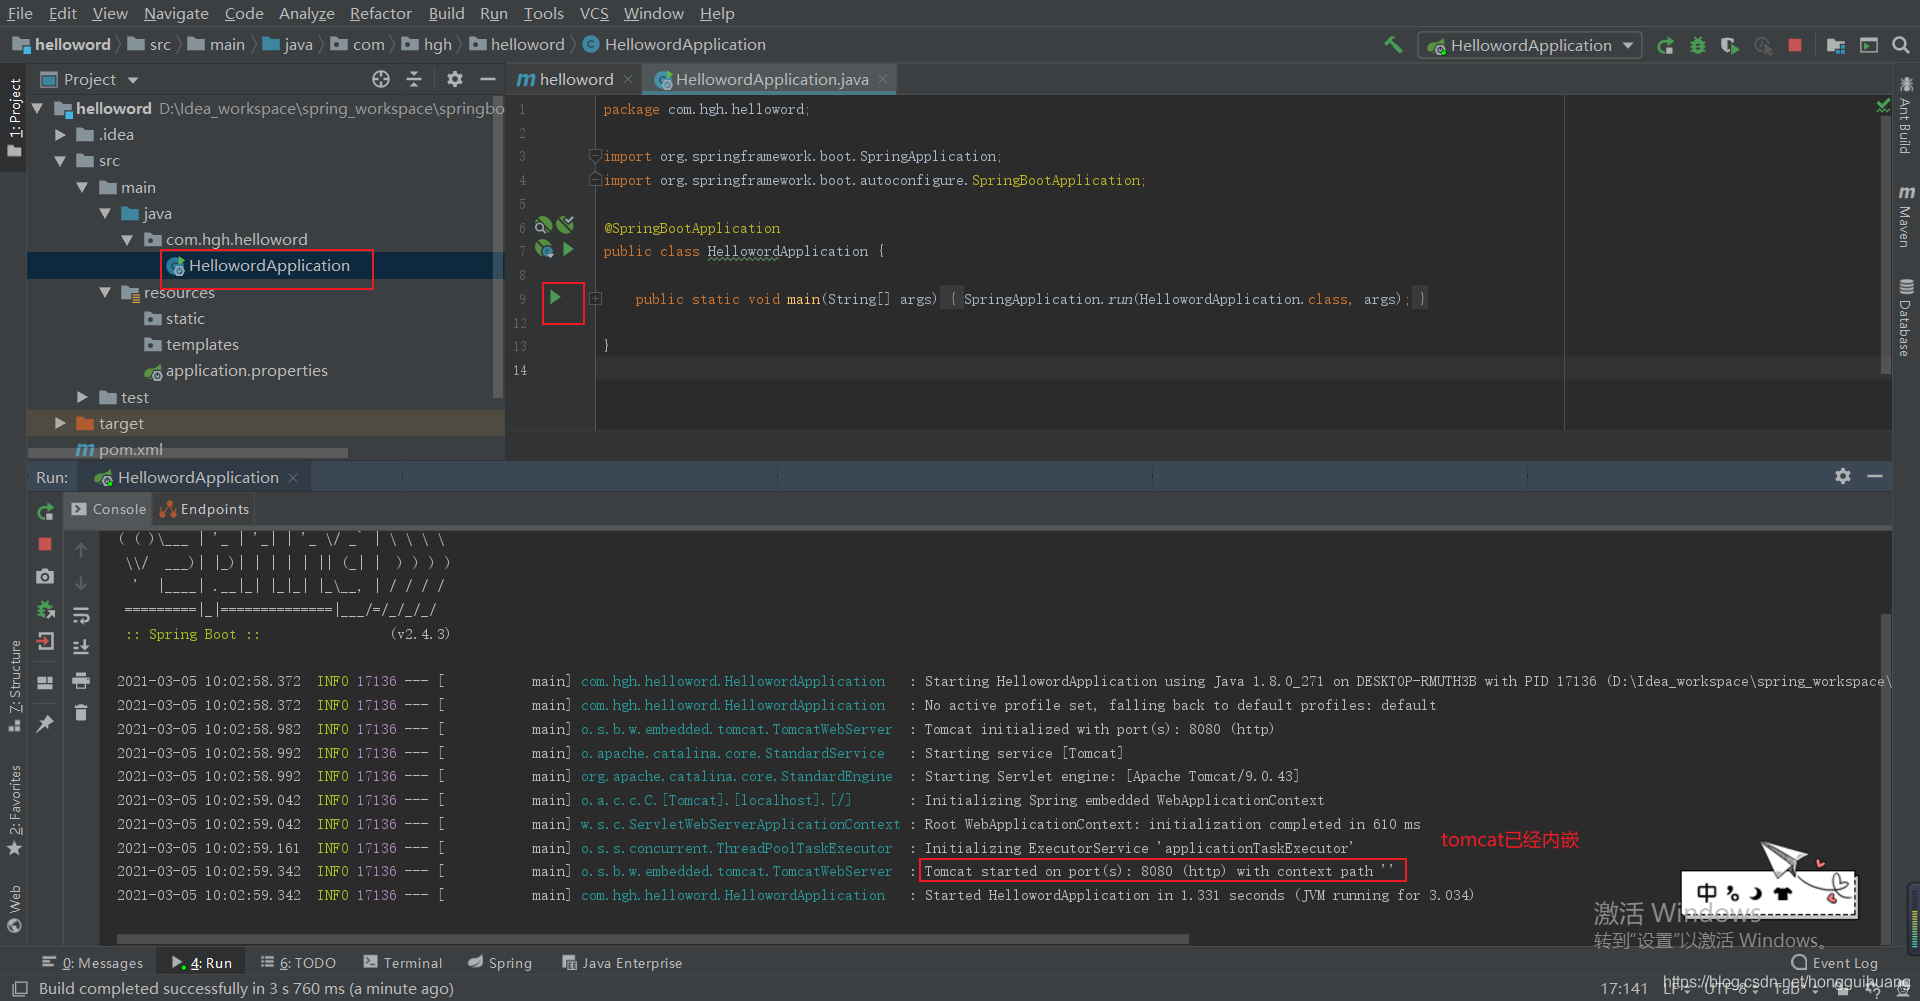Collapse all nodes in Project panel
The width and height of the screenshot is (1920, 1001).
click(x=414, y=79)
